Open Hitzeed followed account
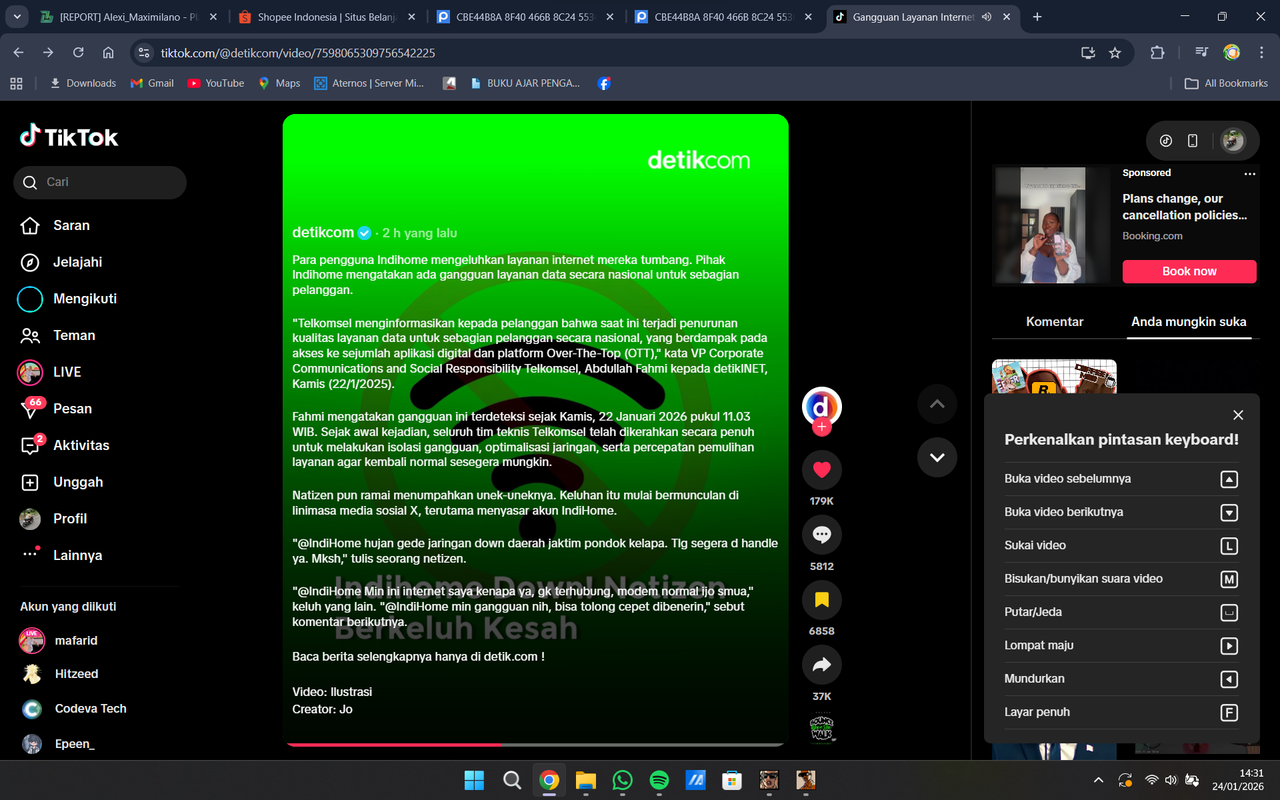This screenshot has height=800, width=1280. (60, 674)
